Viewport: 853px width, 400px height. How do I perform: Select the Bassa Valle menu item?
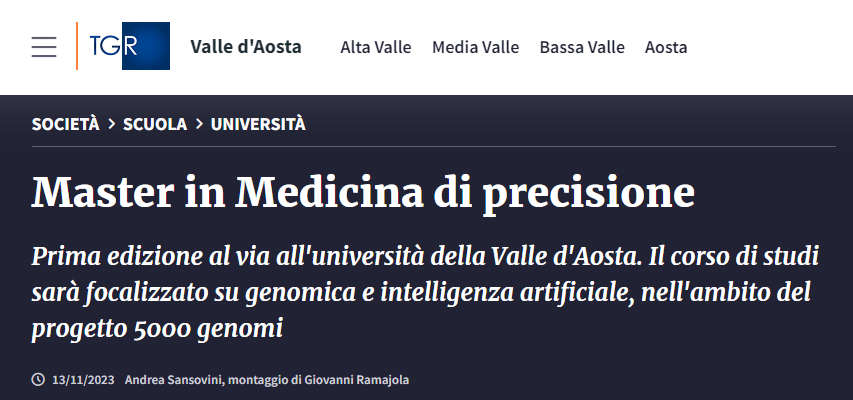pos(582,47)
